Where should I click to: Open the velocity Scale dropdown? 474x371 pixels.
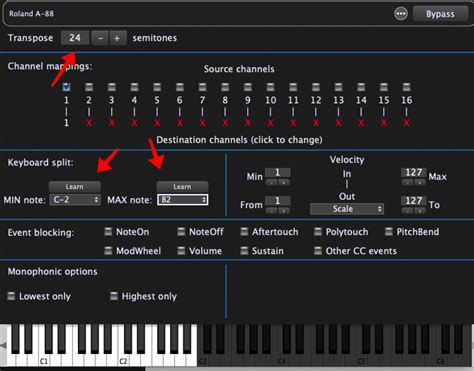click(347, 209)
